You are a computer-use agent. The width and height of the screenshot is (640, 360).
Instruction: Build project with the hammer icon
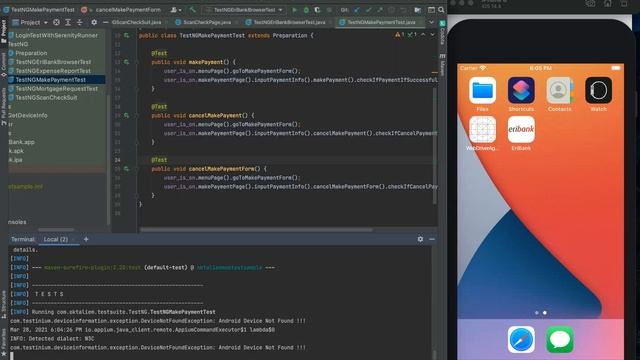pyautogui.click(x=193, y=9)
